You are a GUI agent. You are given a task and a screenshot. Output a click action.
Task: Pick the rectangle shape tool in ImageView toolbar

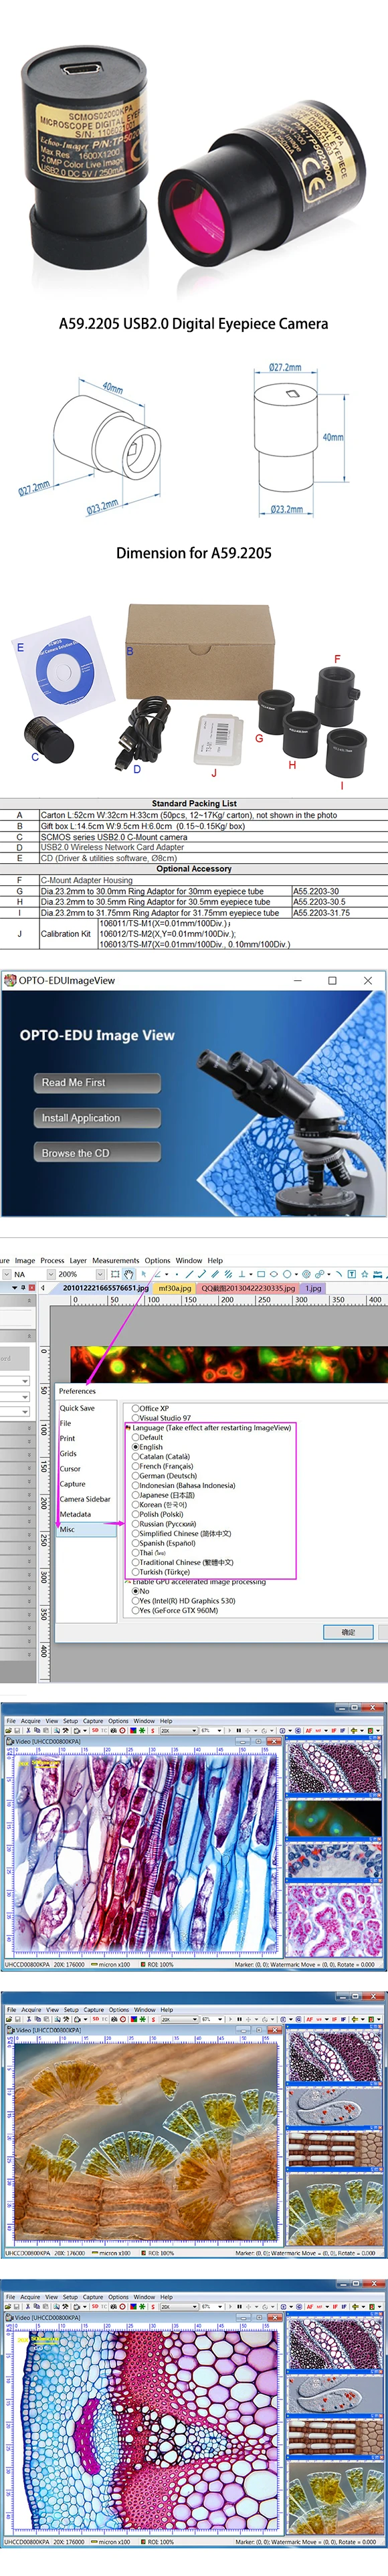260,1274
